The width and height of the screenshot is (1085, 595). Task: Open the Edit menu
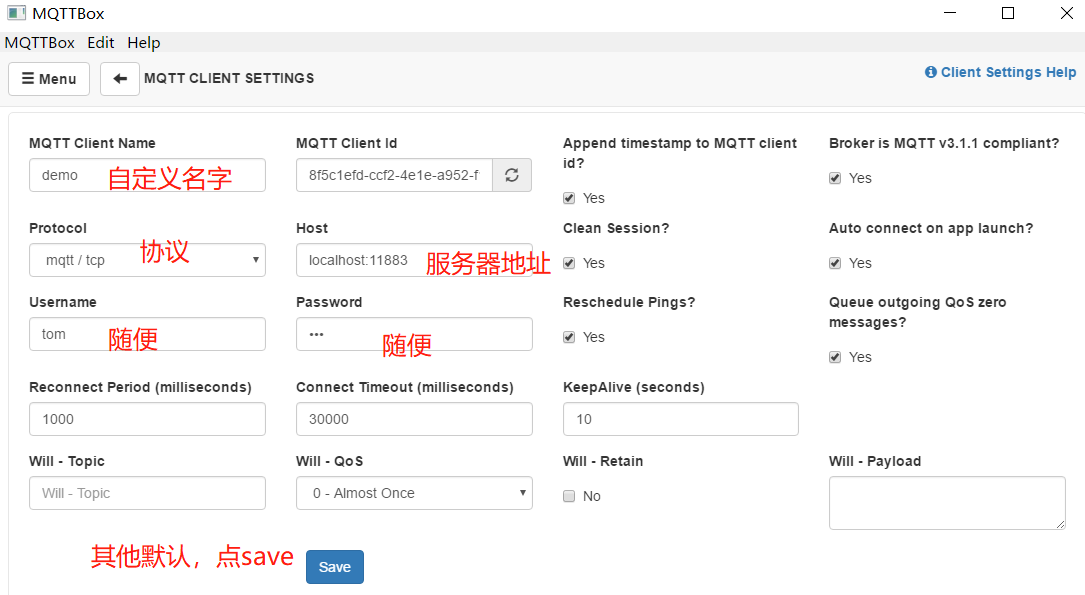coord(100,43)
